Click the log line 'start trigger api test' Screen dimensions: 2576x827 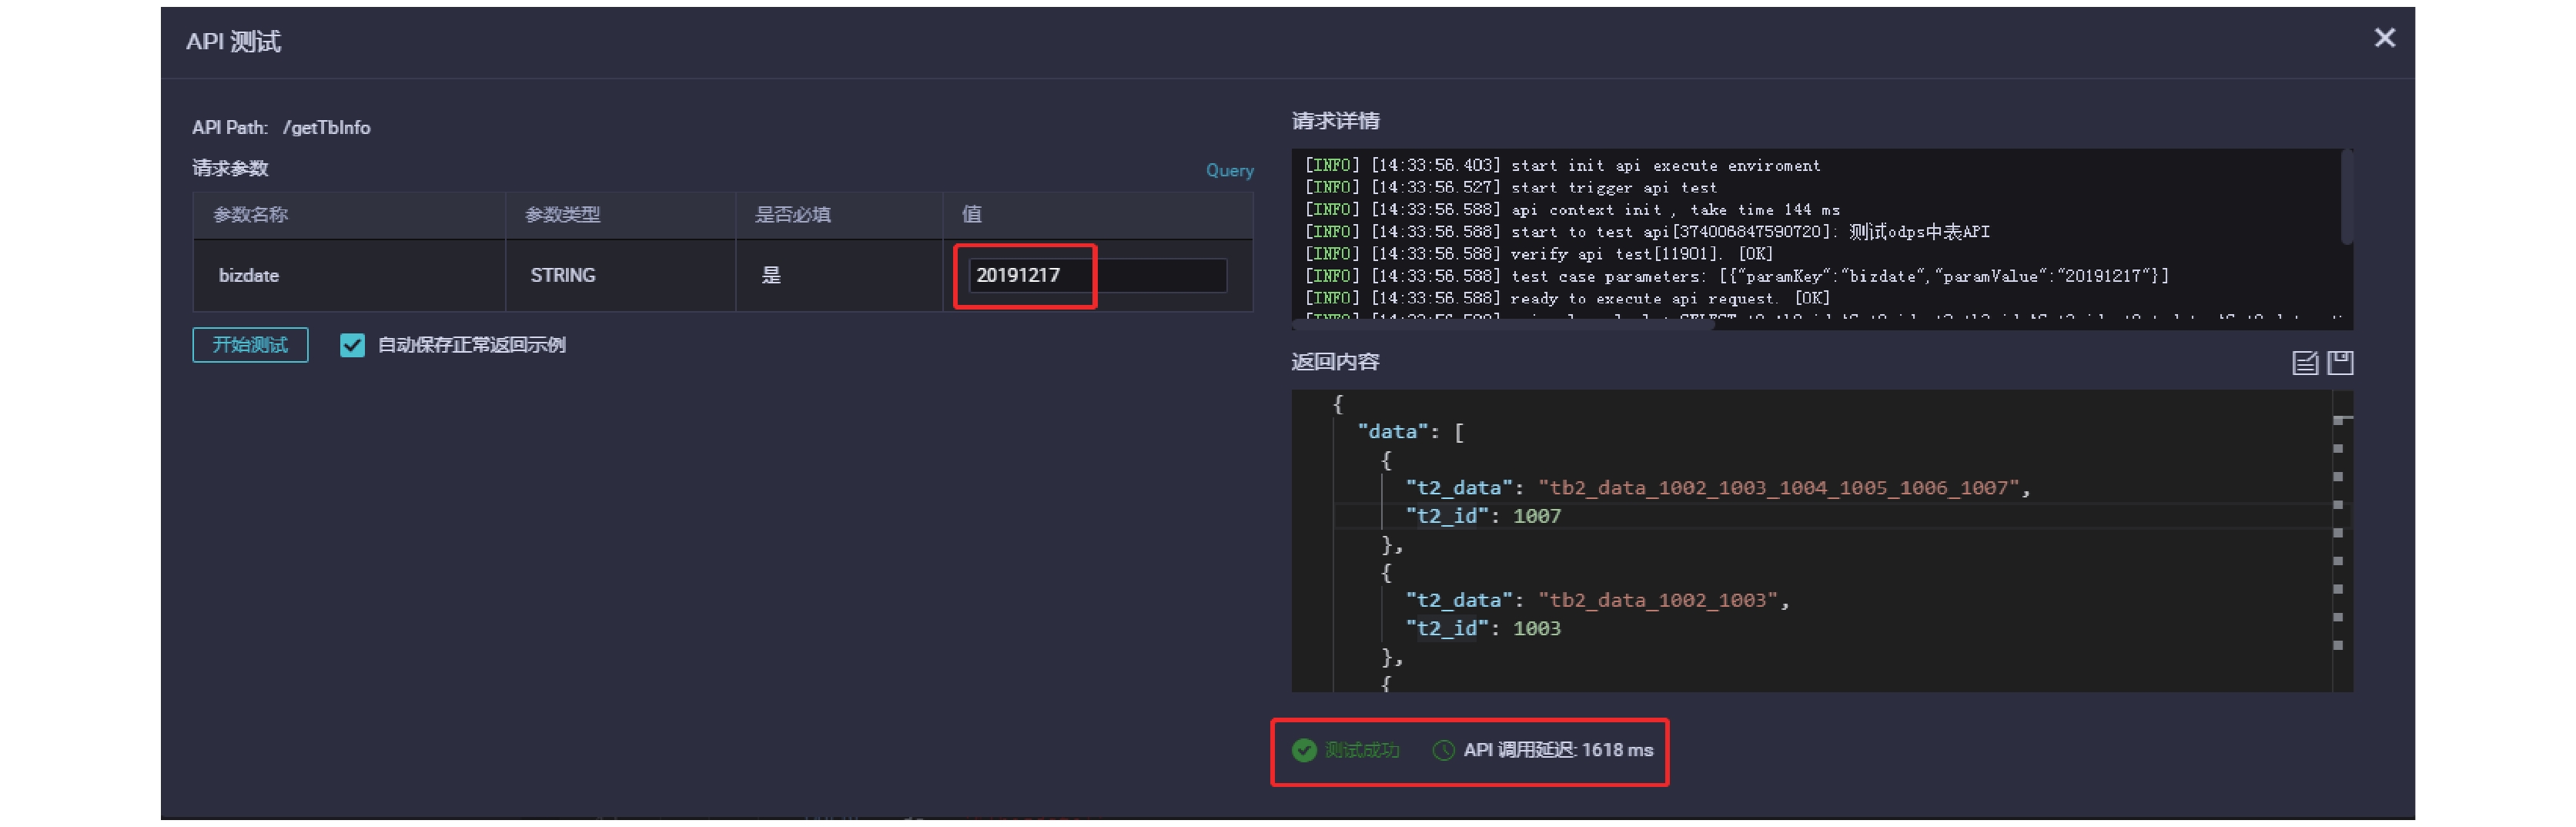point(1510,188)
